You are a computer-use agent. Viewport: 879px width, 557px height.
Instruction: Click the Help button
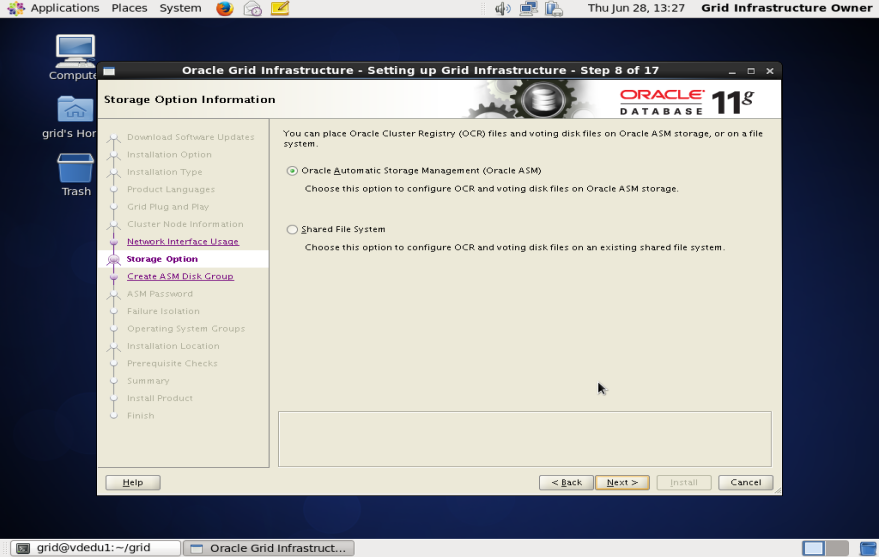(x=133, y=482)
